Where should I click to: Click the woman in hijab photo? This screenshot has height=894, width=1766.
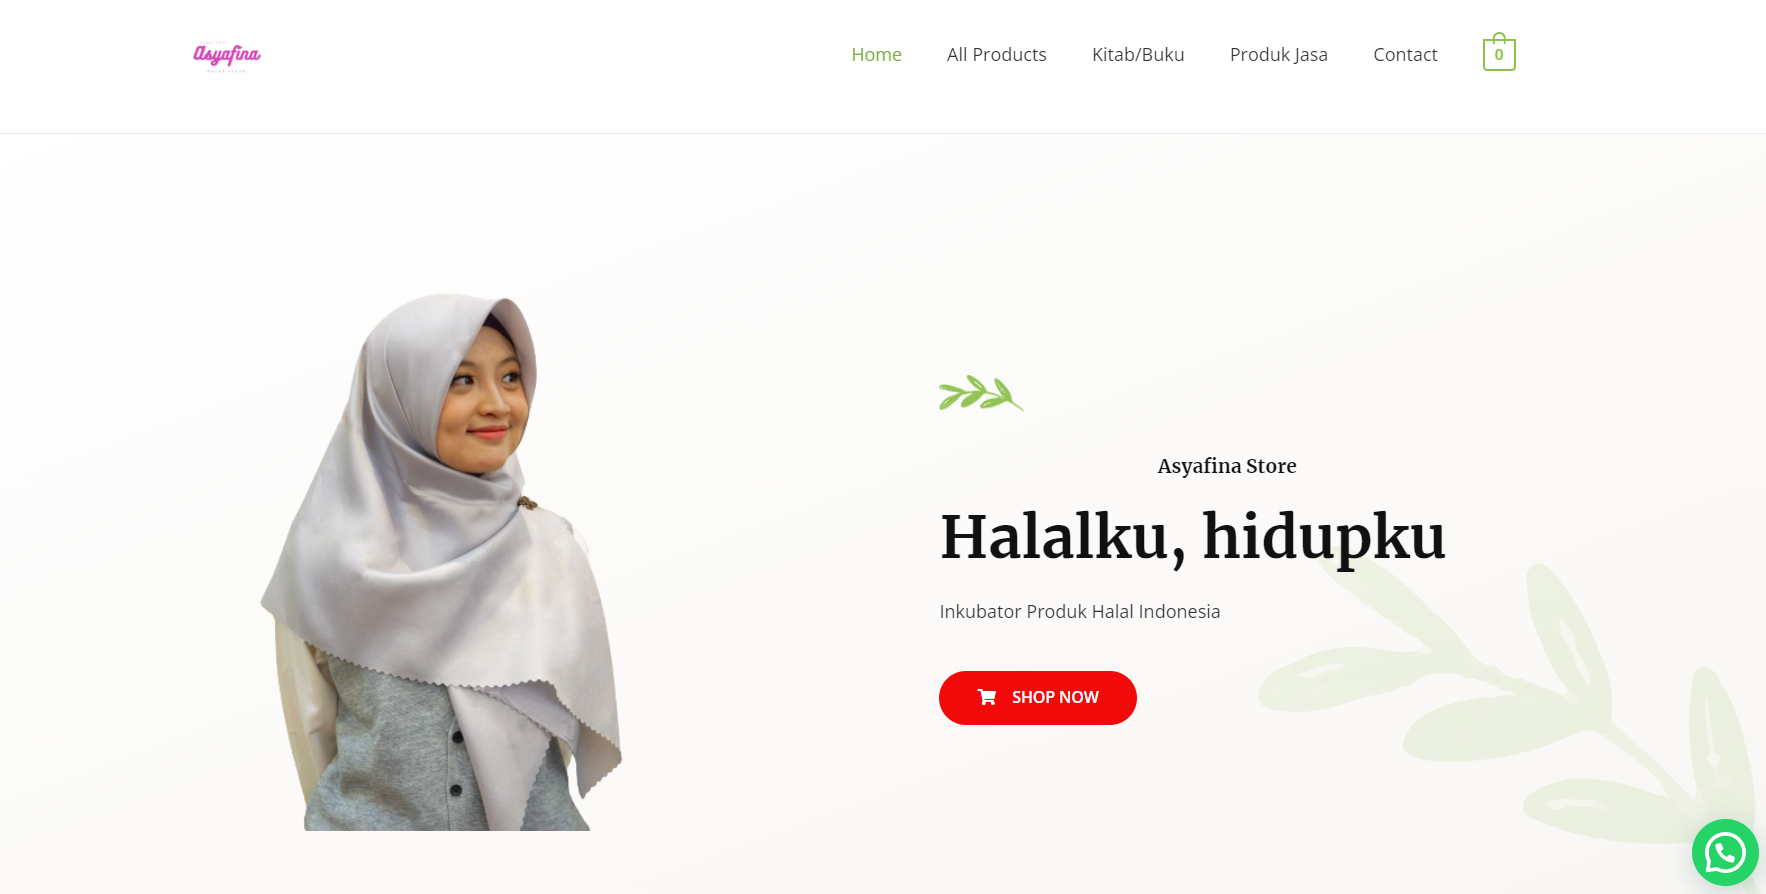click(442, 562)
